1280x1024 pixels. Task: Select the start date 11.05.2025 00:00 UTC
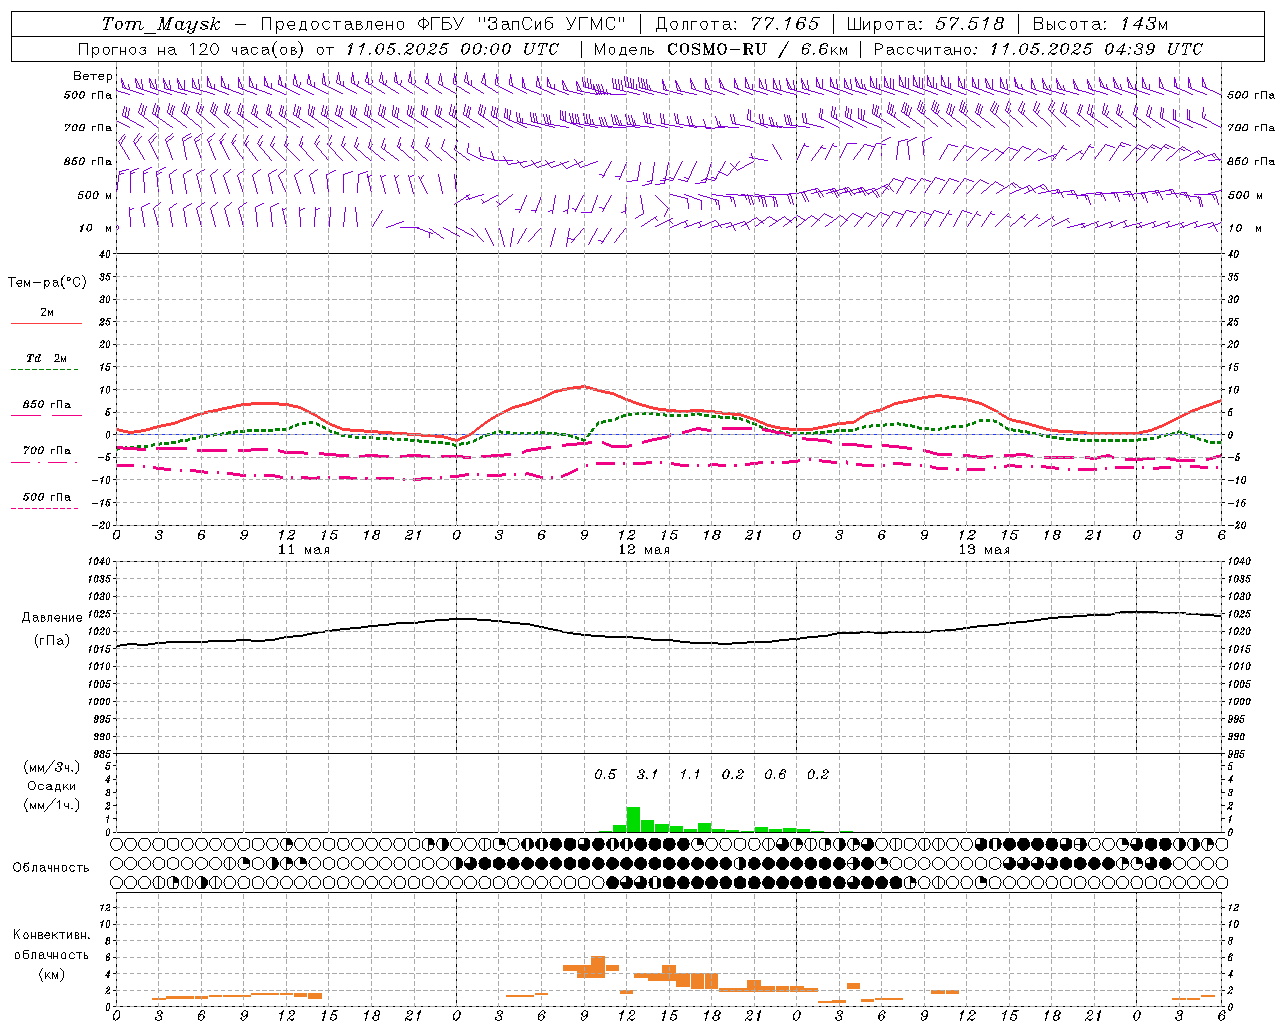tap(452, 49)
